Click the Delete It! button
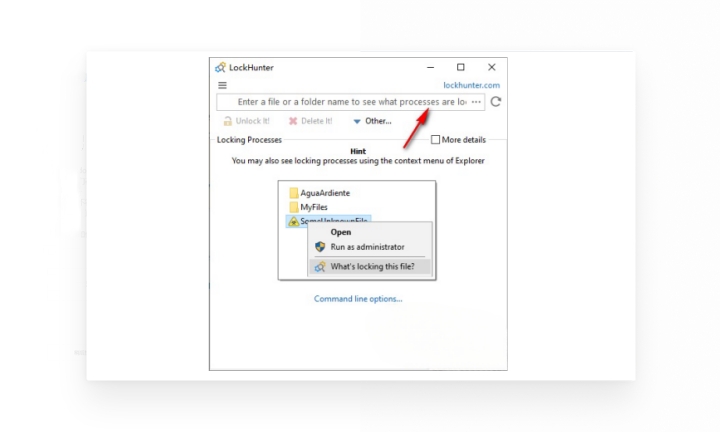 tap(310, 121)
